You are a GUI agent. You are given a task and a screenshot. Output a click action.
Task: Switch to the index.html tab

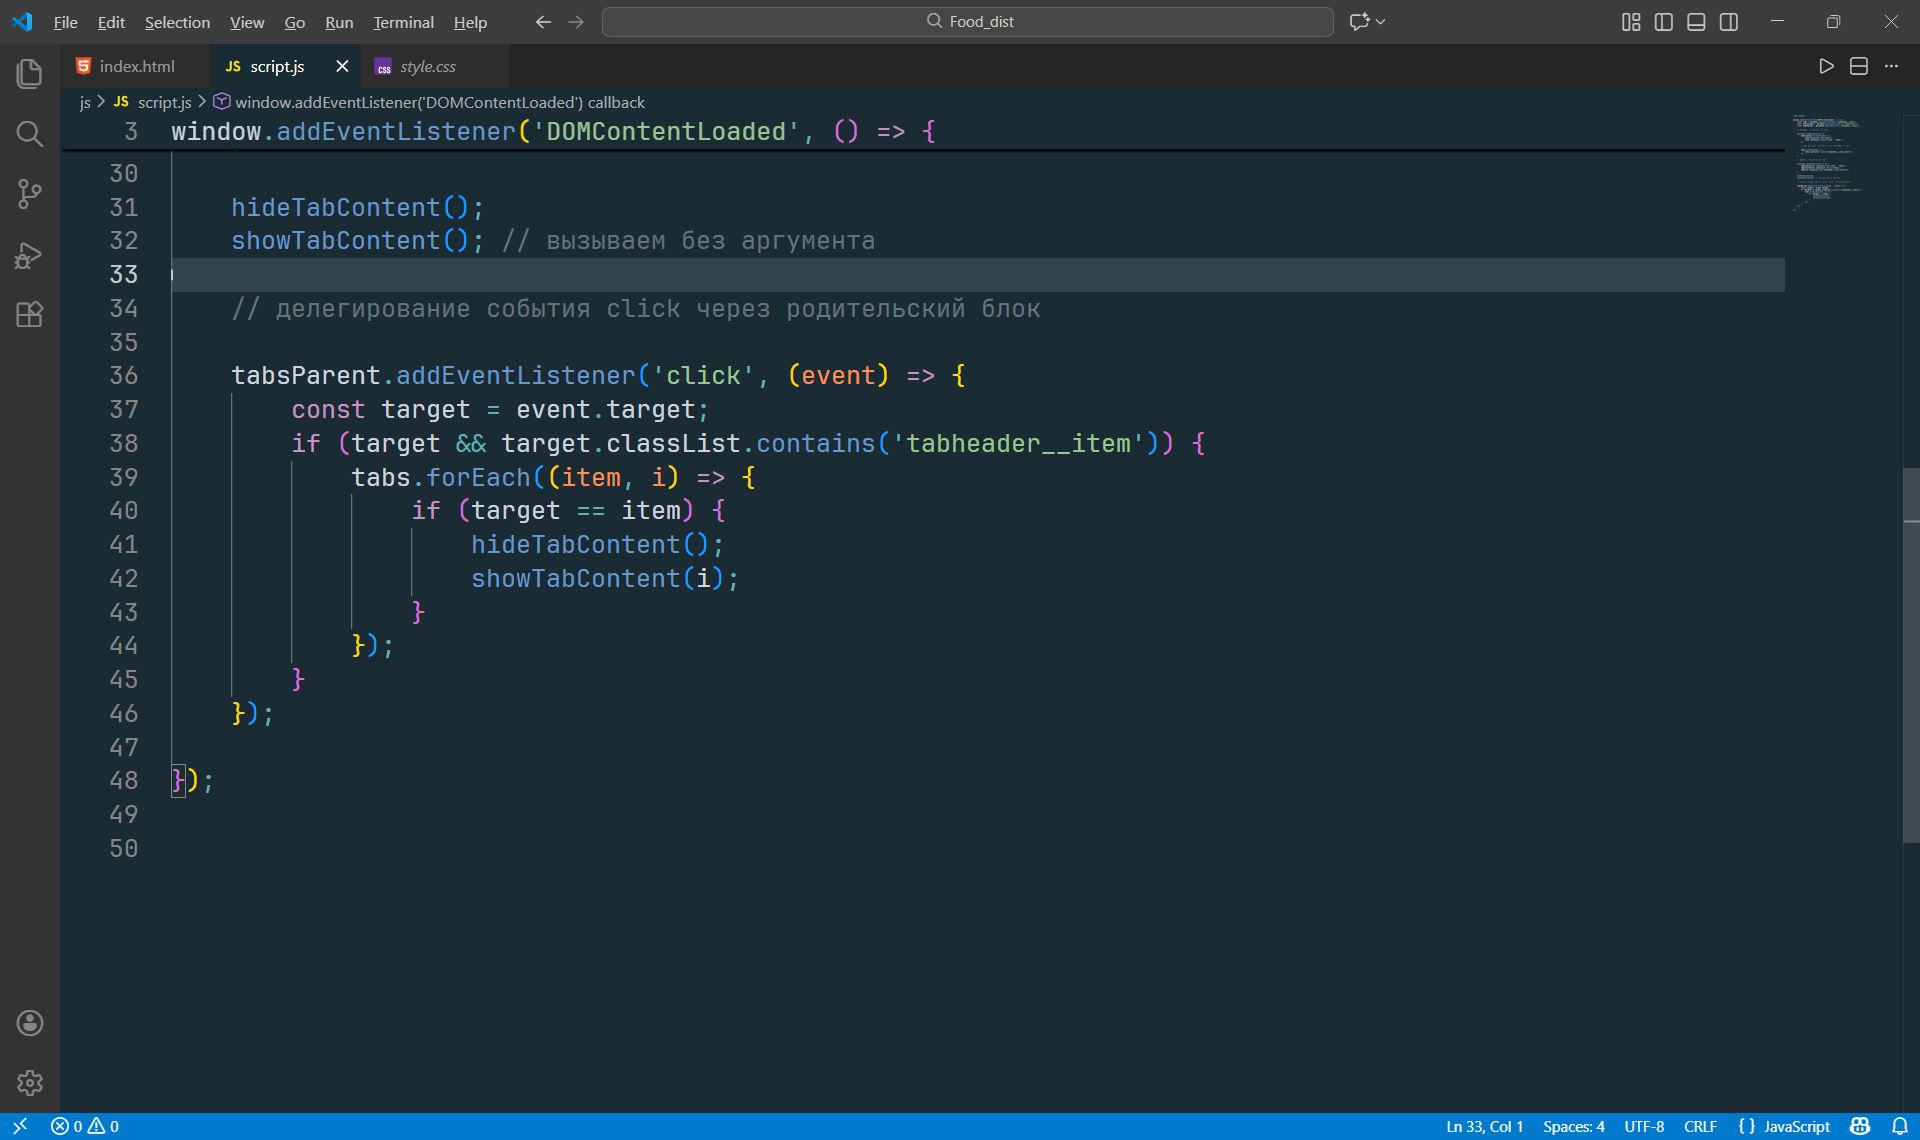(136, 66)
